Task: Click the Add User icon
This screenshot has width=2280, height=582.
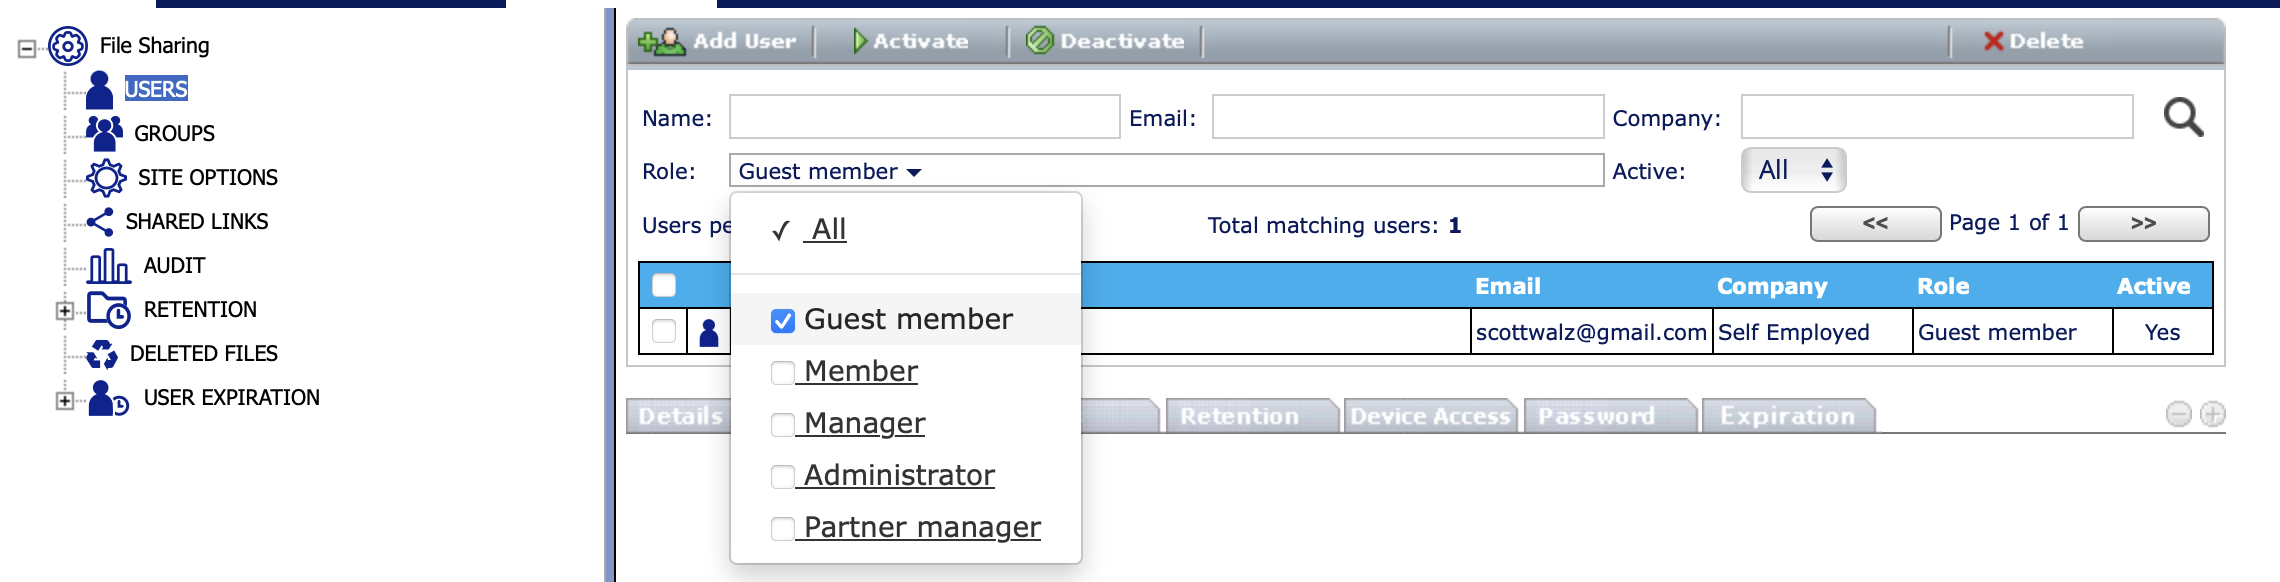Action: tap(661, 42)
